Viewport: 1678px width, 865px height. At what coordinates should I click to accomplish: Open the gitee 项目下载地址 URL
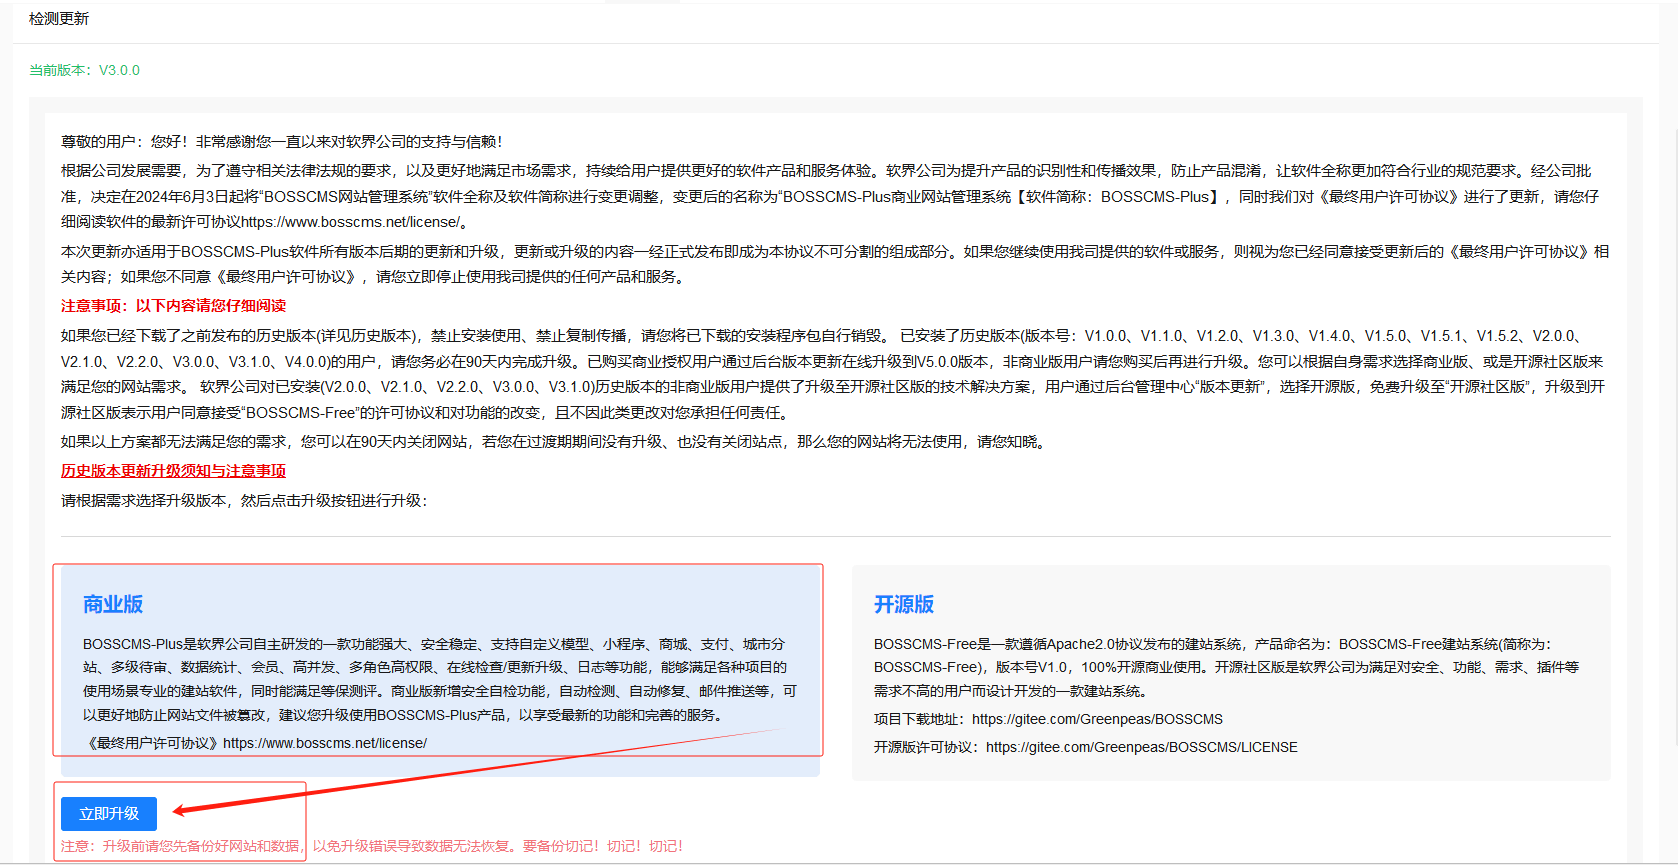coord(1097,719)
